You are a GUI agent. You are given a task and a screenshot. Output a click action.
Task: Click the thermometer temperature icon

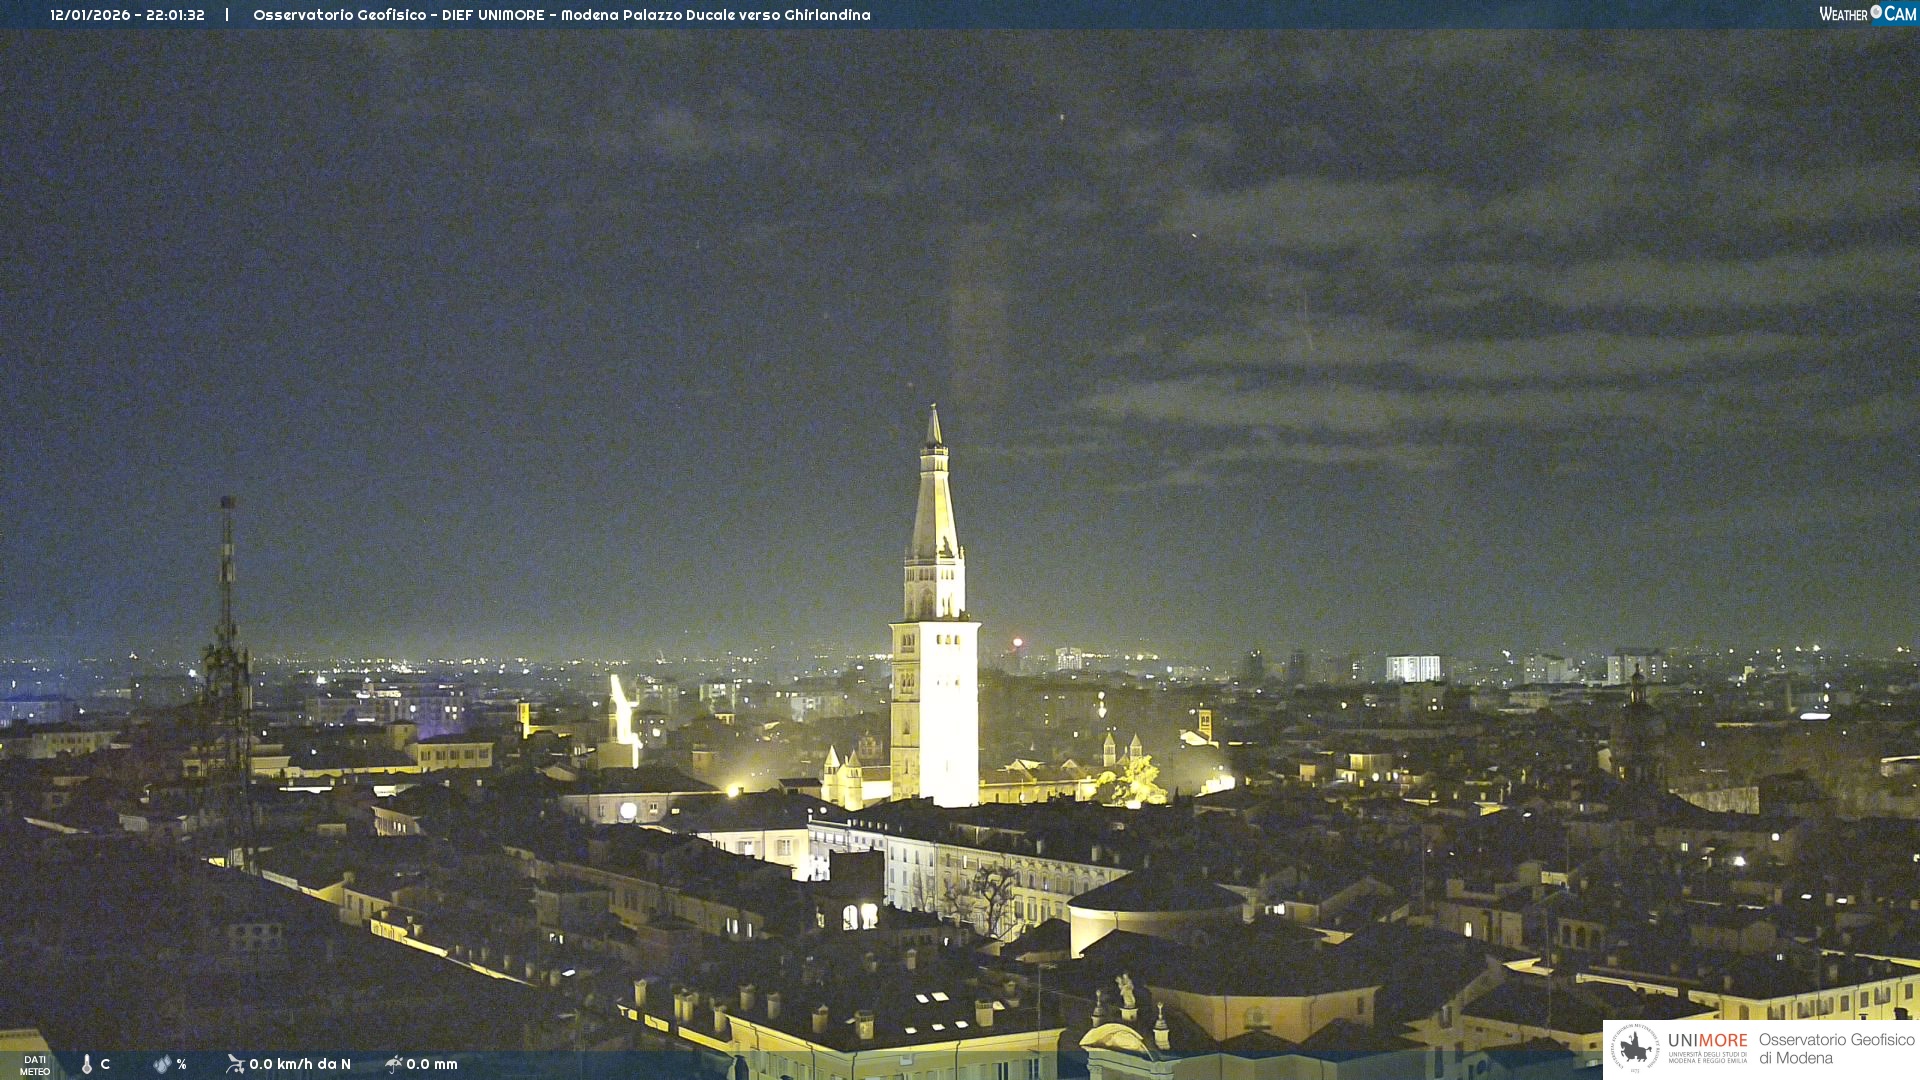(x=87, y=1064)
